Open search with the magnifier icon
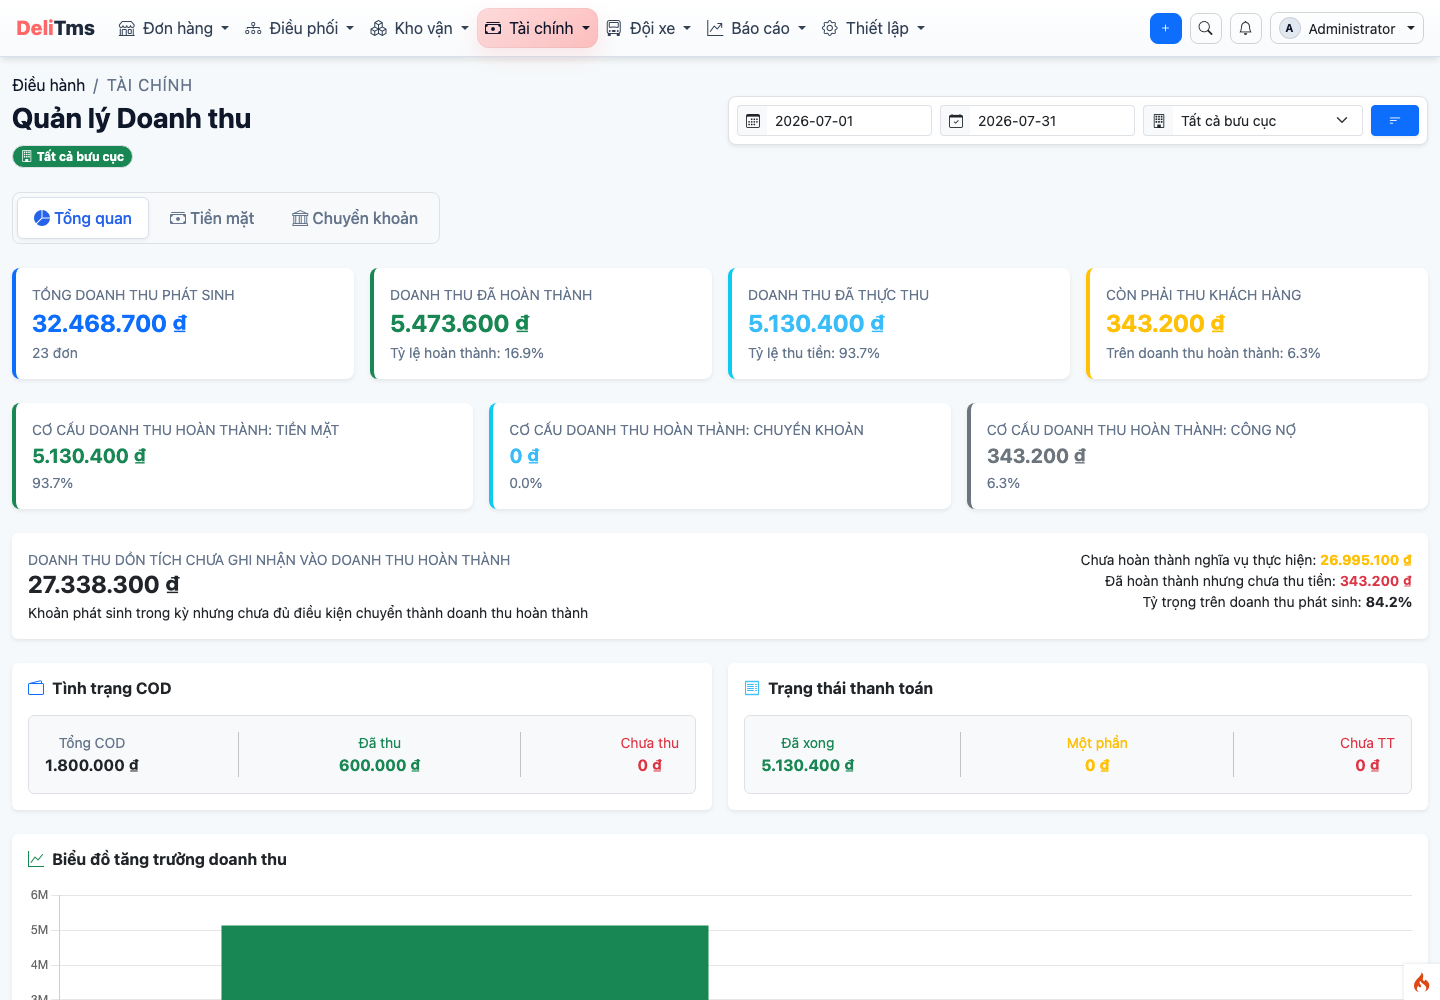This screenshot has height=1000, width=1440. (1206, 28)
